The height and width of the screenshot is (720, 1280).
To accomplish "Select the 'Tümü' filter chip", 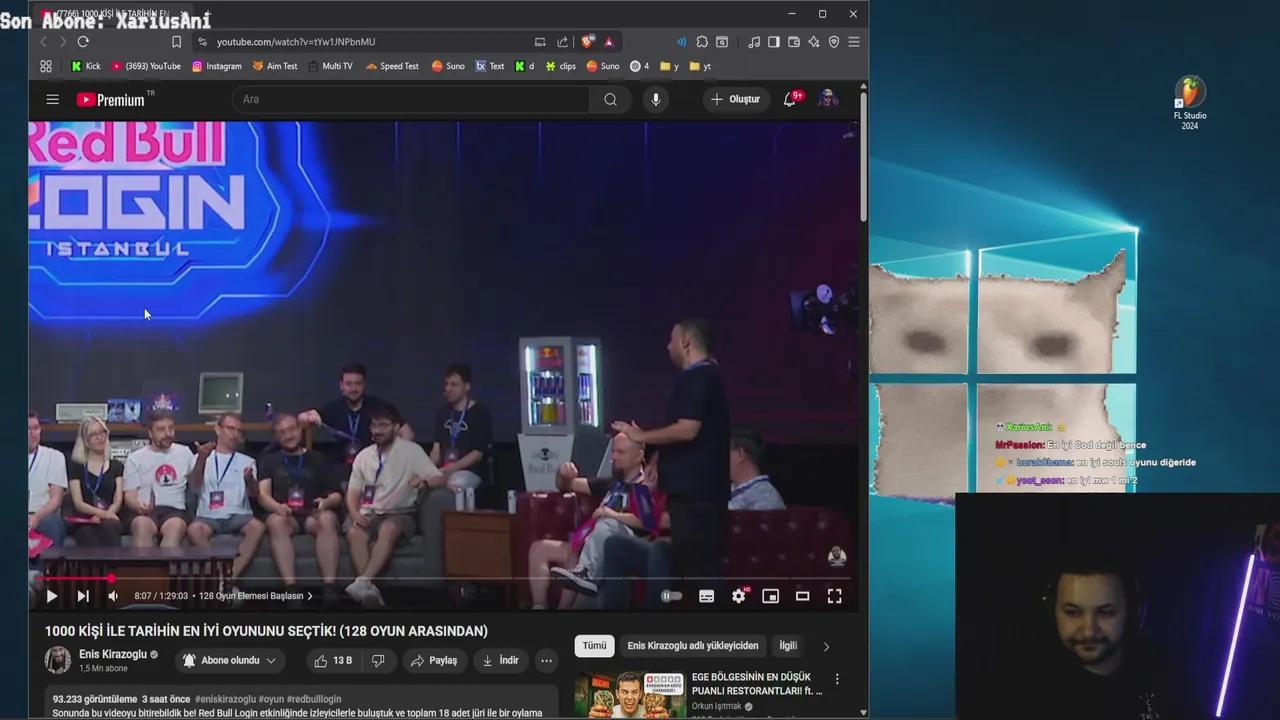I will (x=594, y=646).
